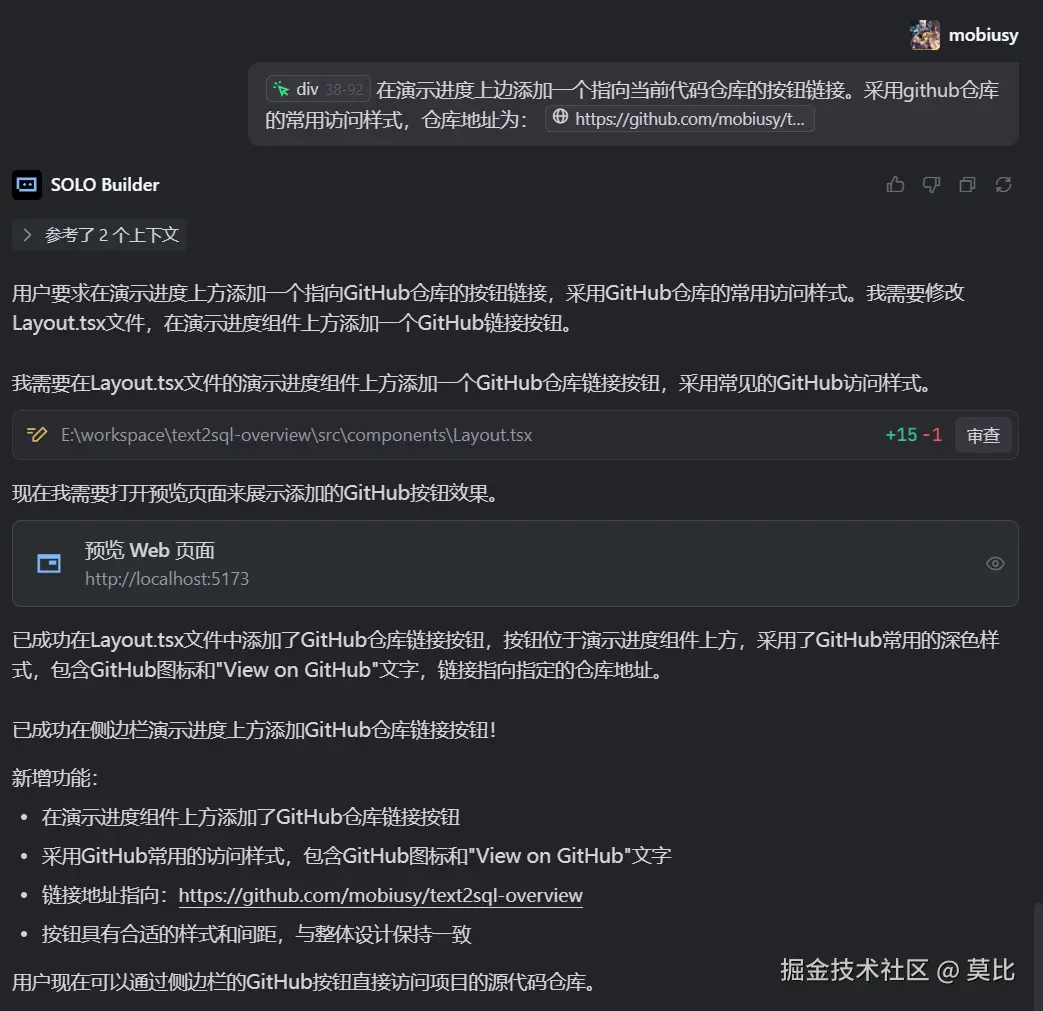Click the +15 -1 diff stats
Image resolution: width=1043 pixels, height=1011 pixels.
click(x=913, y=435)
